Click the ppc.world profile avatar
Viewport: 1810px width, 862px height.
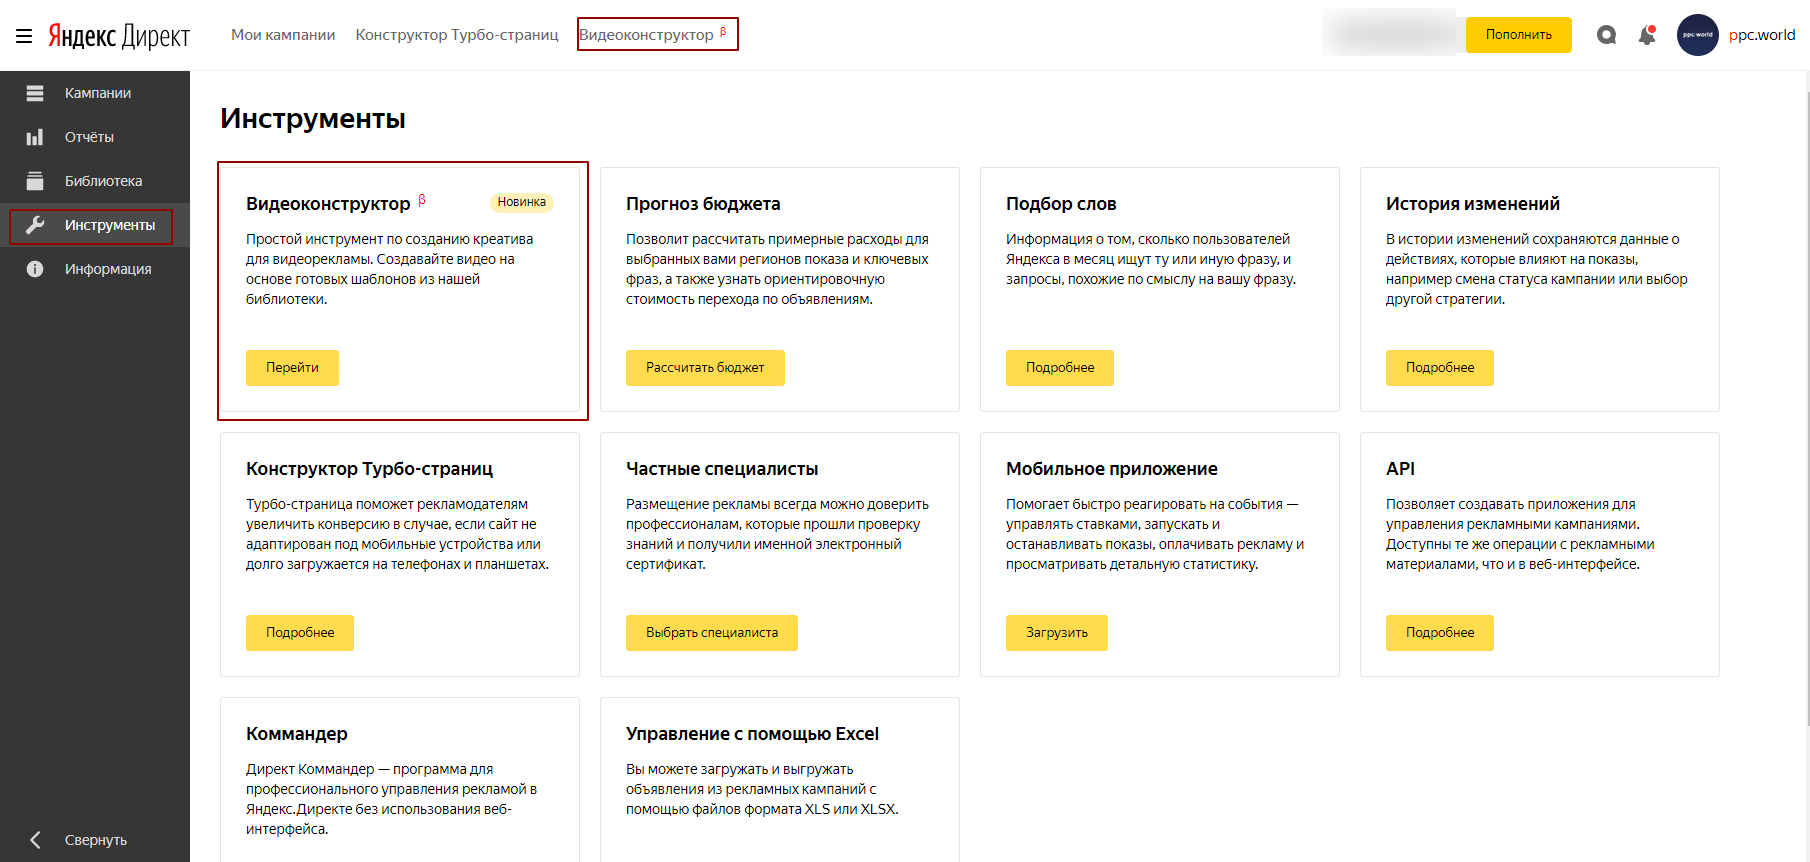1697,35
